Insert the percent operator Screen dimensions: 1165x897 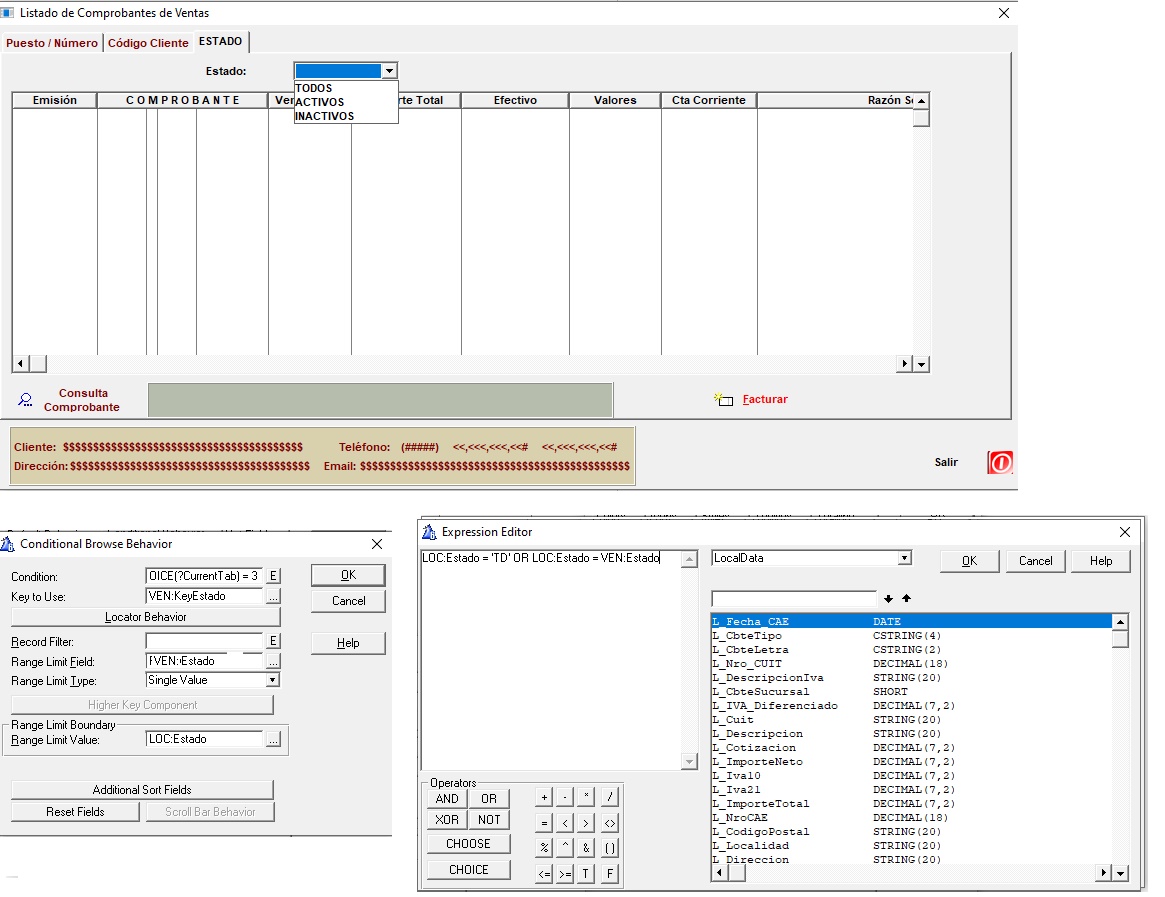pos(545,848)
